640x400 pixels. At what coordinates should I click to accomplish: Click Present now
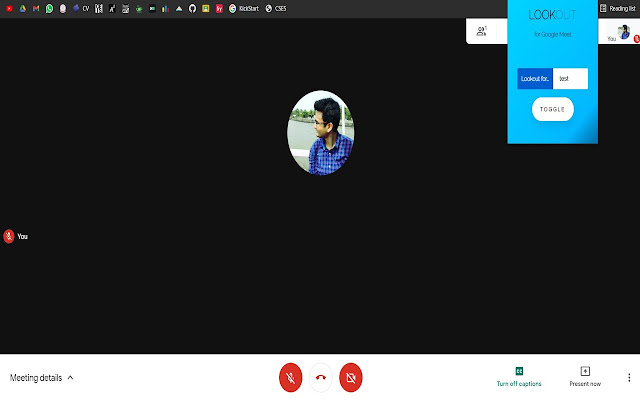tap(585, 377)
